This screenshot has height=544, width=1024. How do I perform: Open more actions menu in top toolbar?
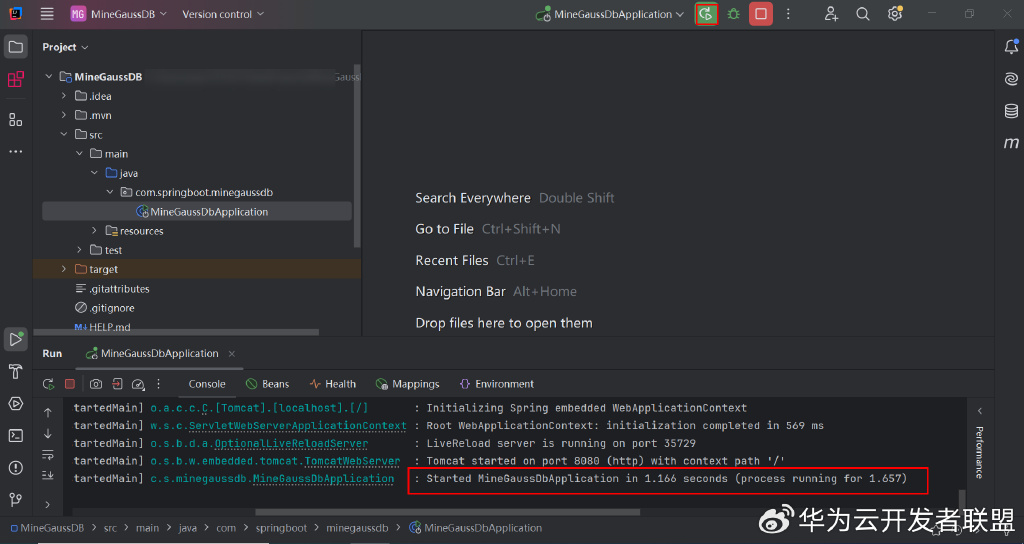[788, 14]
